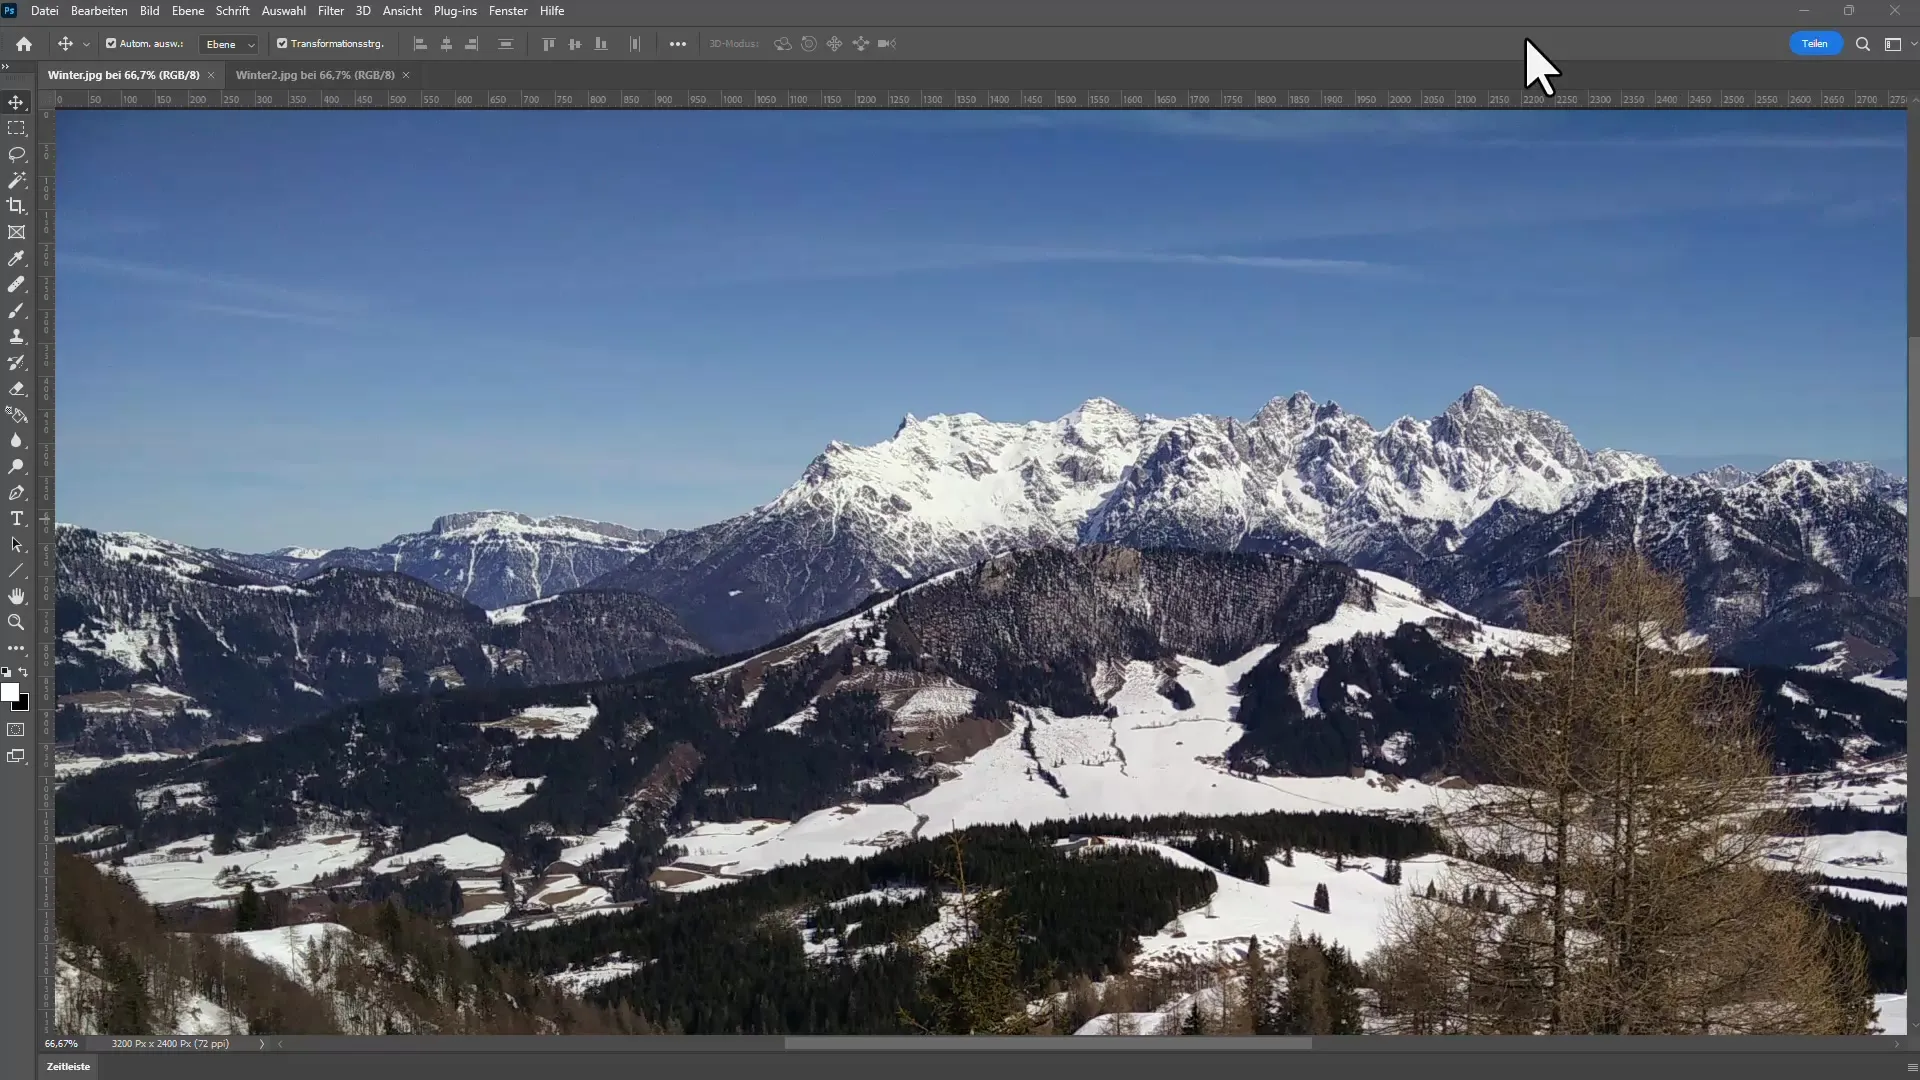This screenshot has width=1920, height=1080.
Task: Align horizontal centers
Action: coord(446,44)
